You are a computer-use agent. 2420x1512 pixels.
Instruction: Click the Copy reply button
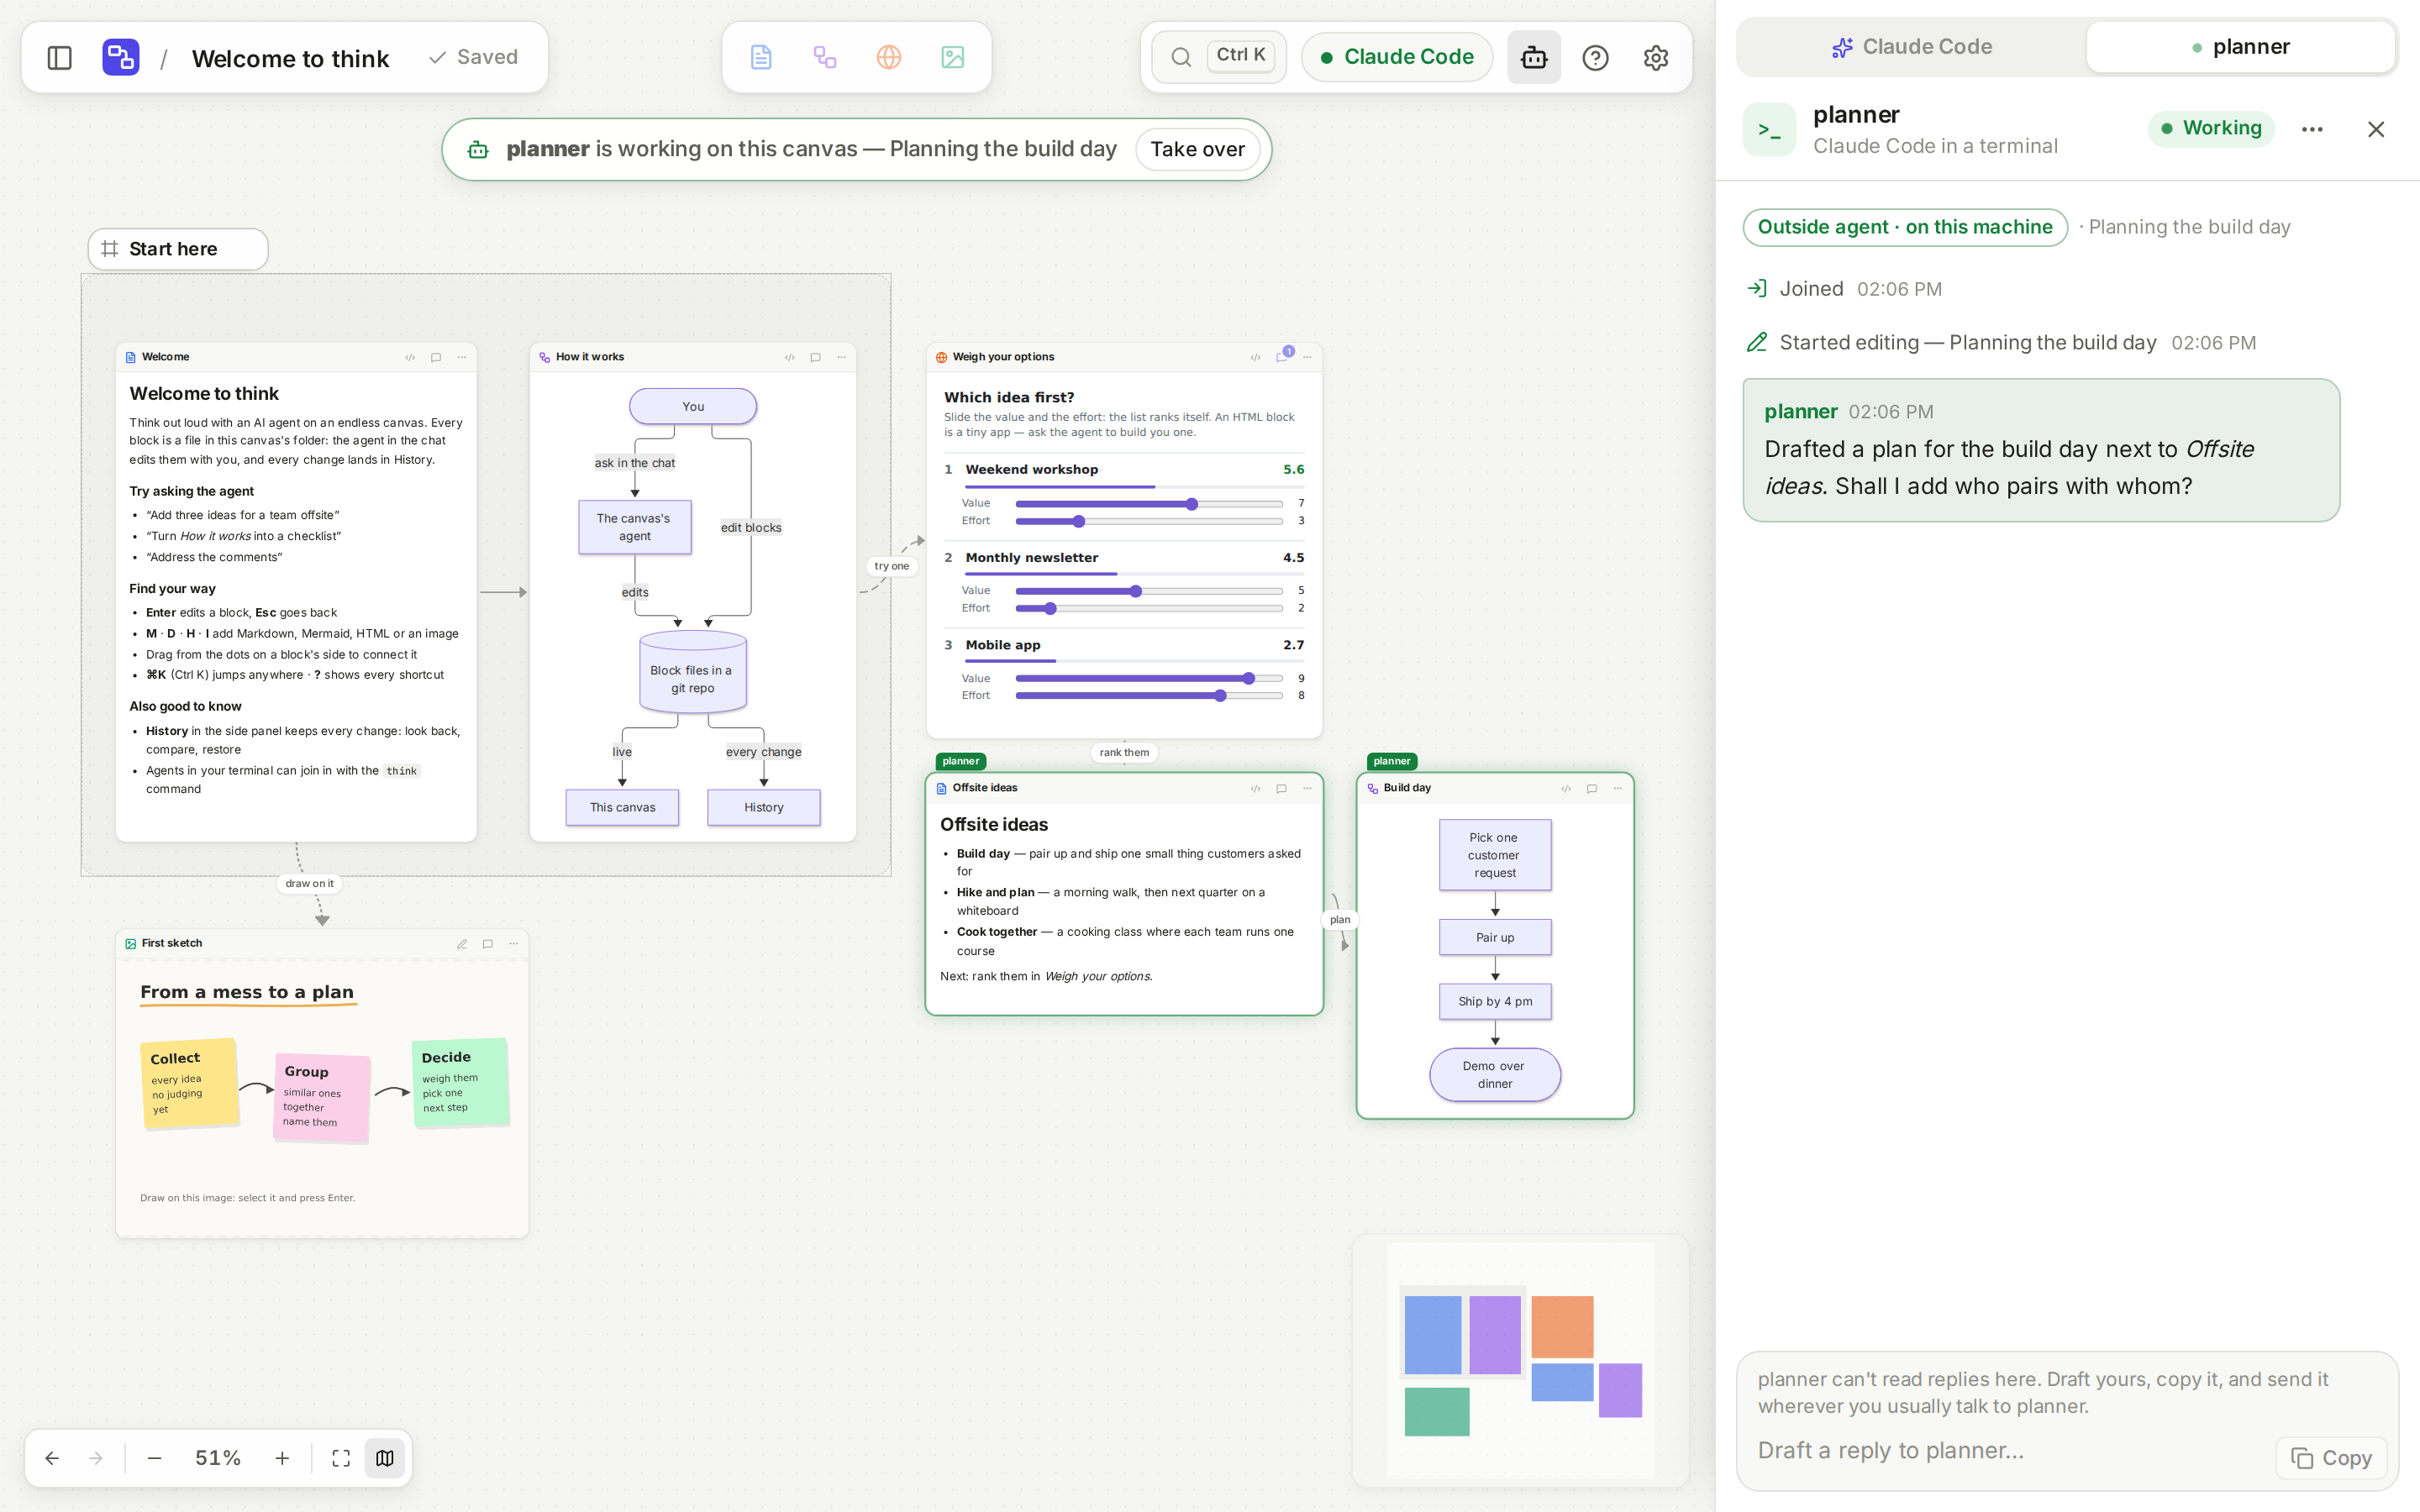pyautogui.click(x=2332, y=1458)
